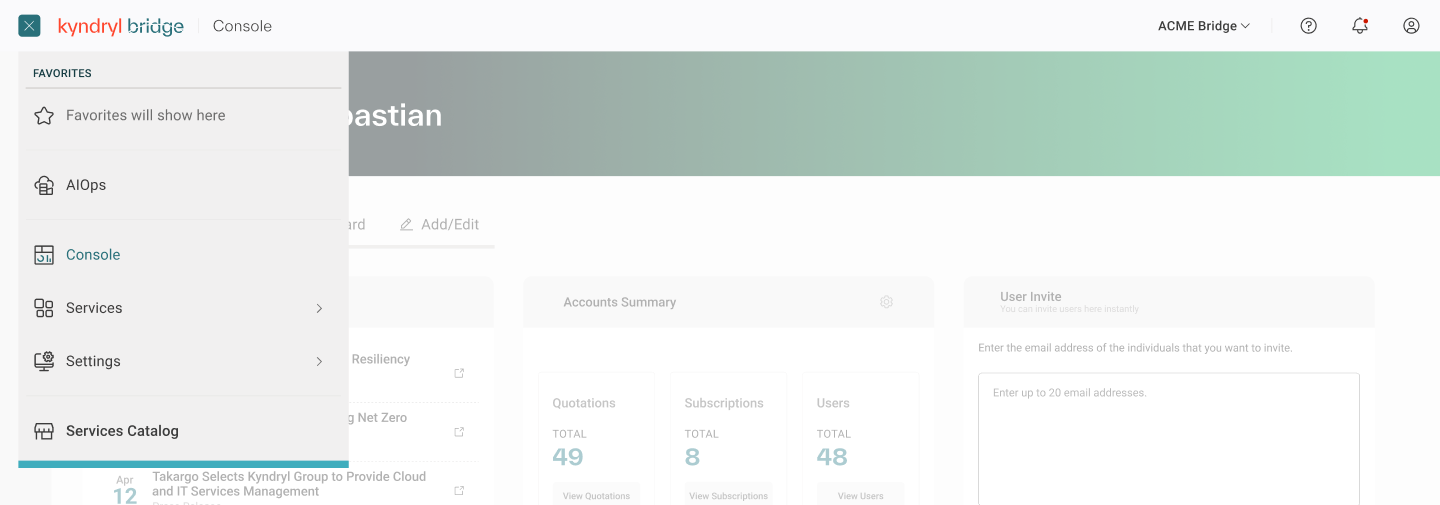Open the notifications bell icon
The height and width of the screenshot is (505, 1440).
tap(1360, 26)
